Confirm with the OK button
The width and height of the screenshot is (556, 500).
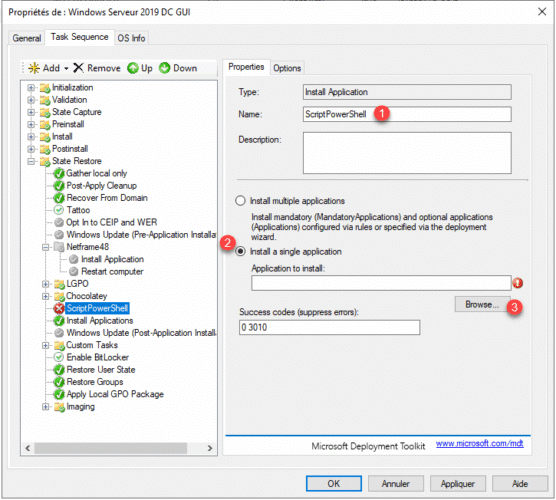tap(334, 484)
